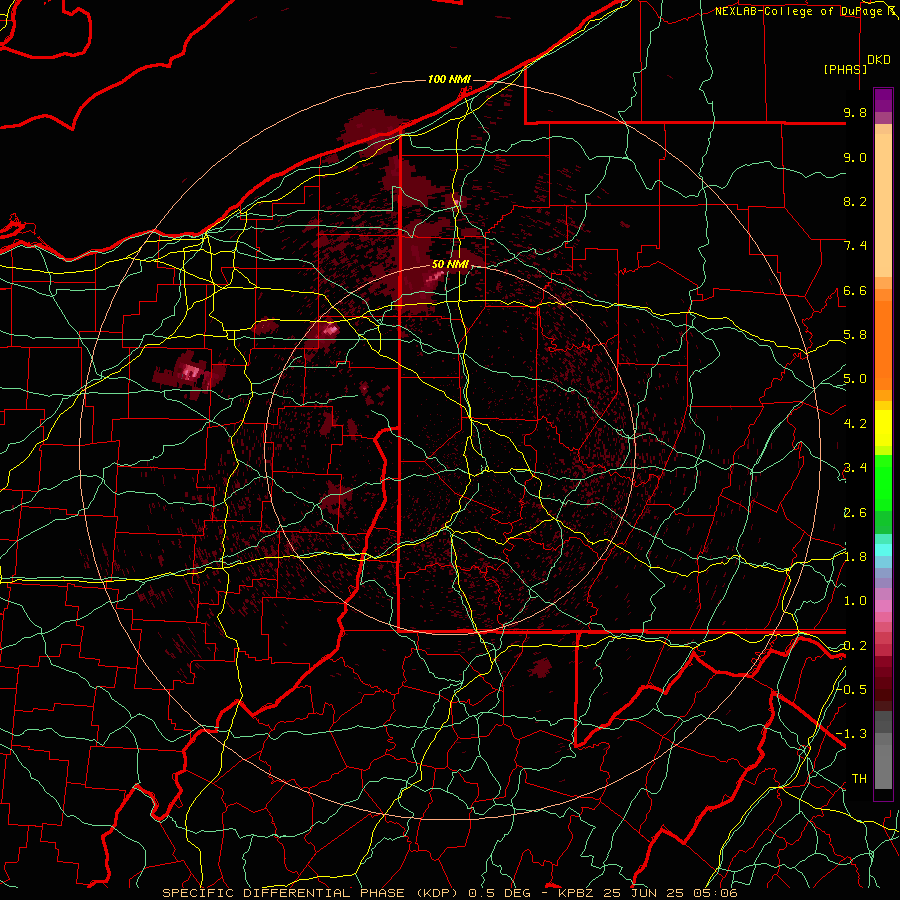The image size is (900, 900).
Task: Pick the cyan segment of the color bar
Action: point(883,549)
